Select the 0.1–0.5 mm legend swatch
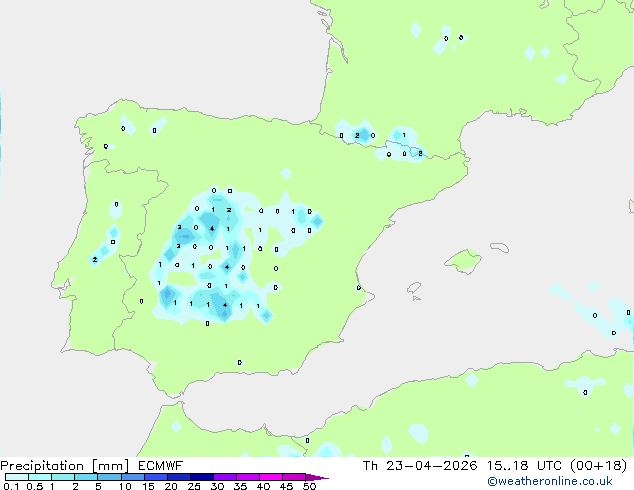Screen dimensions: 634x490 point(17,477)
